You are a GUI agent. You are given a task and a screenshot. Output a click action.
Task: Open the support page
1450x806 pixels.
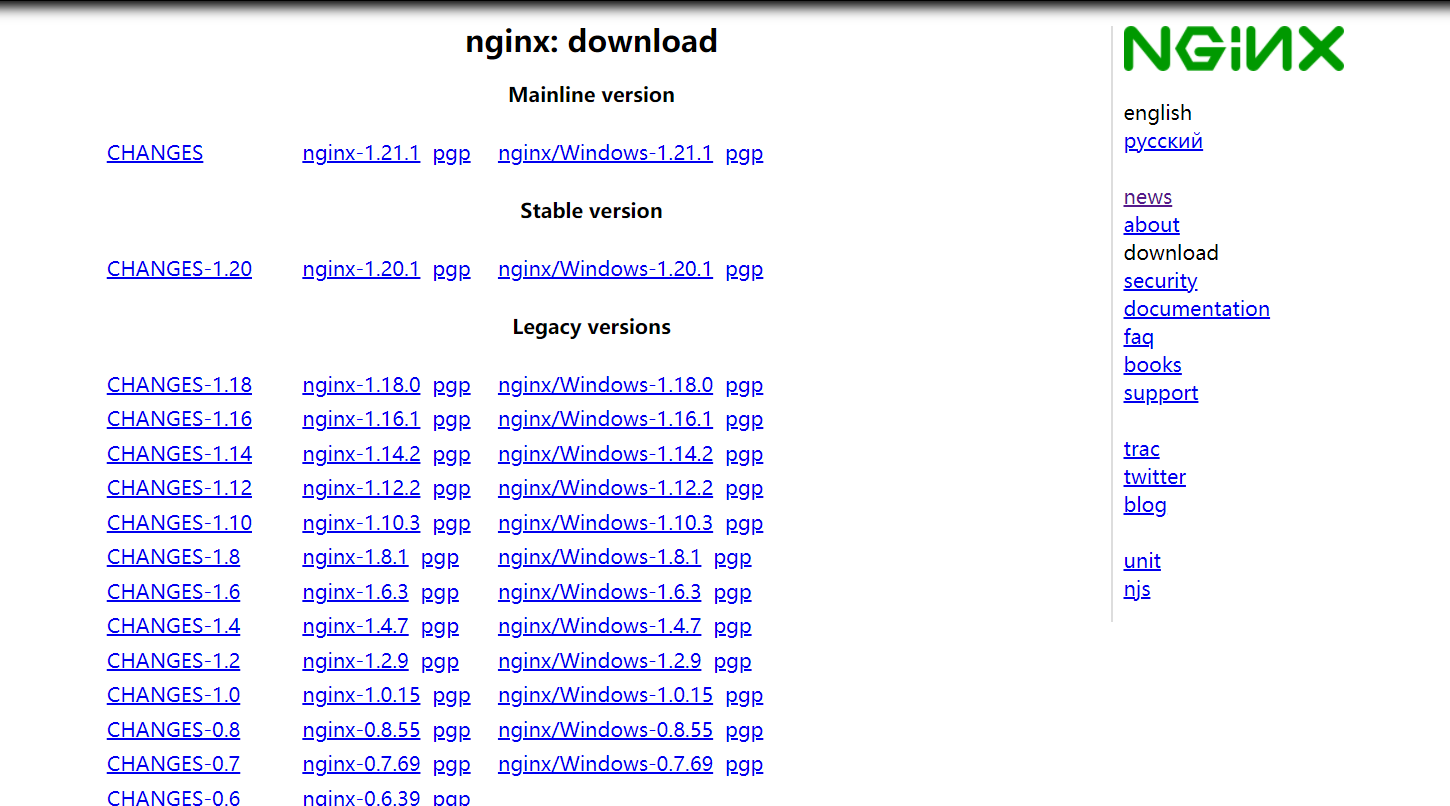tap(1161, 393)
